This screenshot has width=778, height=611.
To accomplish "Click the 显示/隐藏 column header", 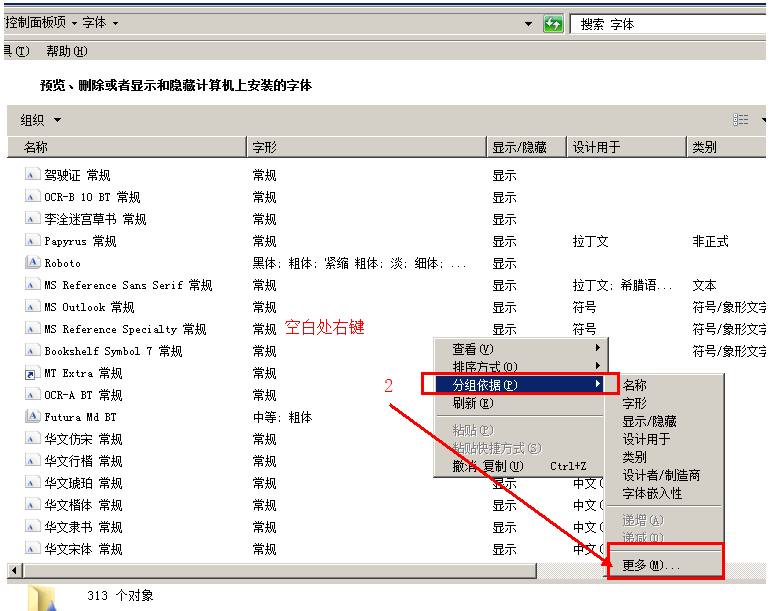I will [x=520, y=147].
